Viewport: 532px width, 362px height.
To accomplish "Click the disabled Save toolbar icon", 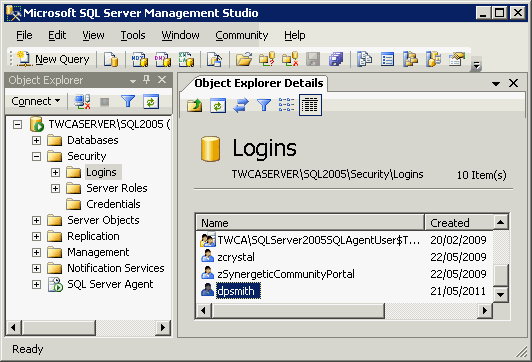I will [x=313, y=59].
